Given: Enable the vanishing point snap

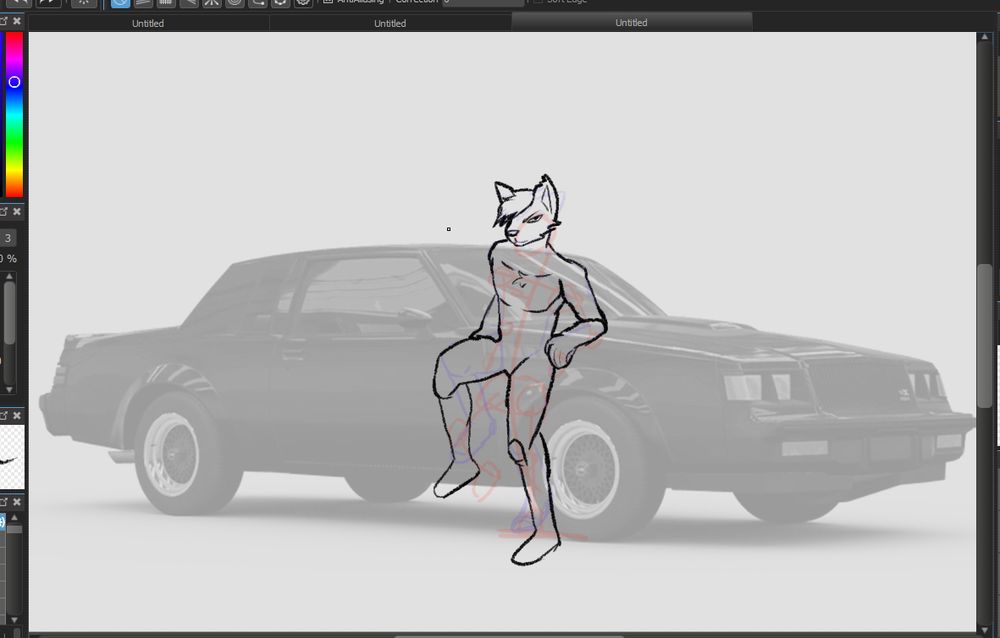Looking at the screenshot, I should point(189,2).
